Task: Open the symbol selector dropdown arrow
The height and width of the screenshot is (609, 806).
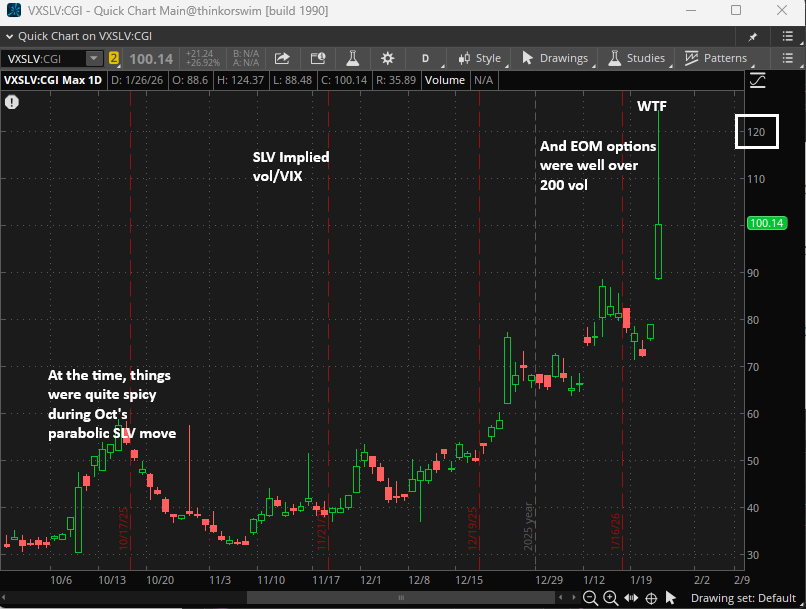Action: (94, 58)
